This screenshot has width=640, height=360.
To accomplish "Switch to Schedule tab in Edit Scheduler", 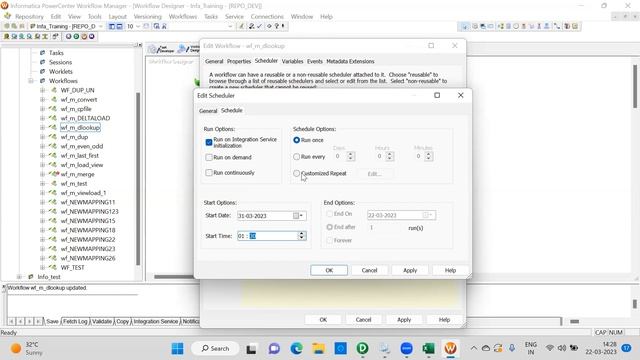I will (231, 111).
